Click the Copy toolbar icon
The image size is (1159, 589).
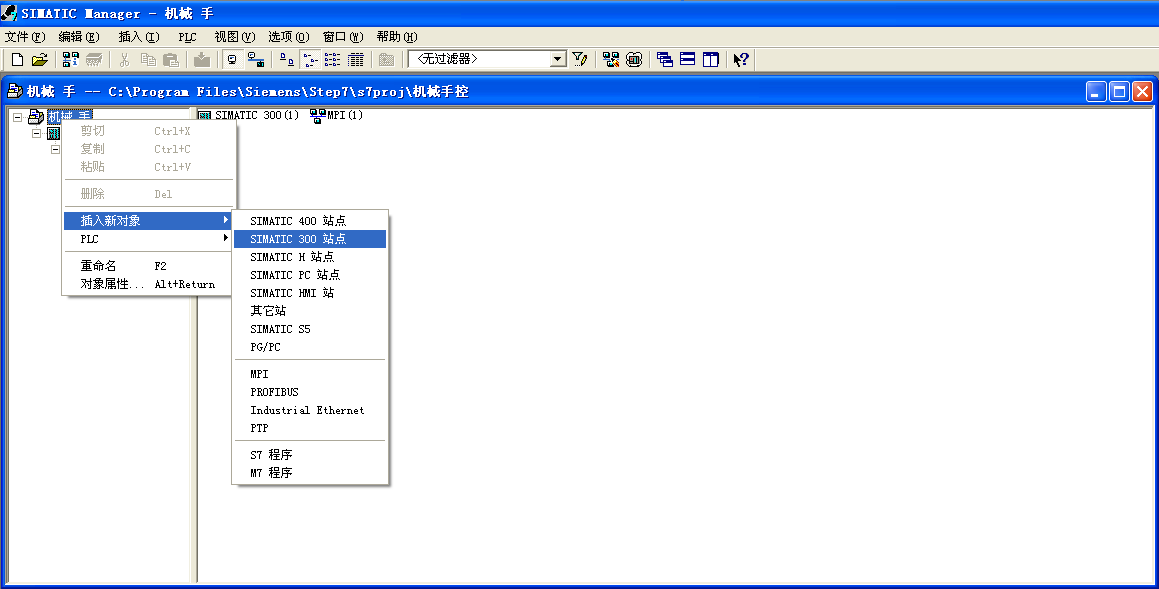click(x=148, y=60)
